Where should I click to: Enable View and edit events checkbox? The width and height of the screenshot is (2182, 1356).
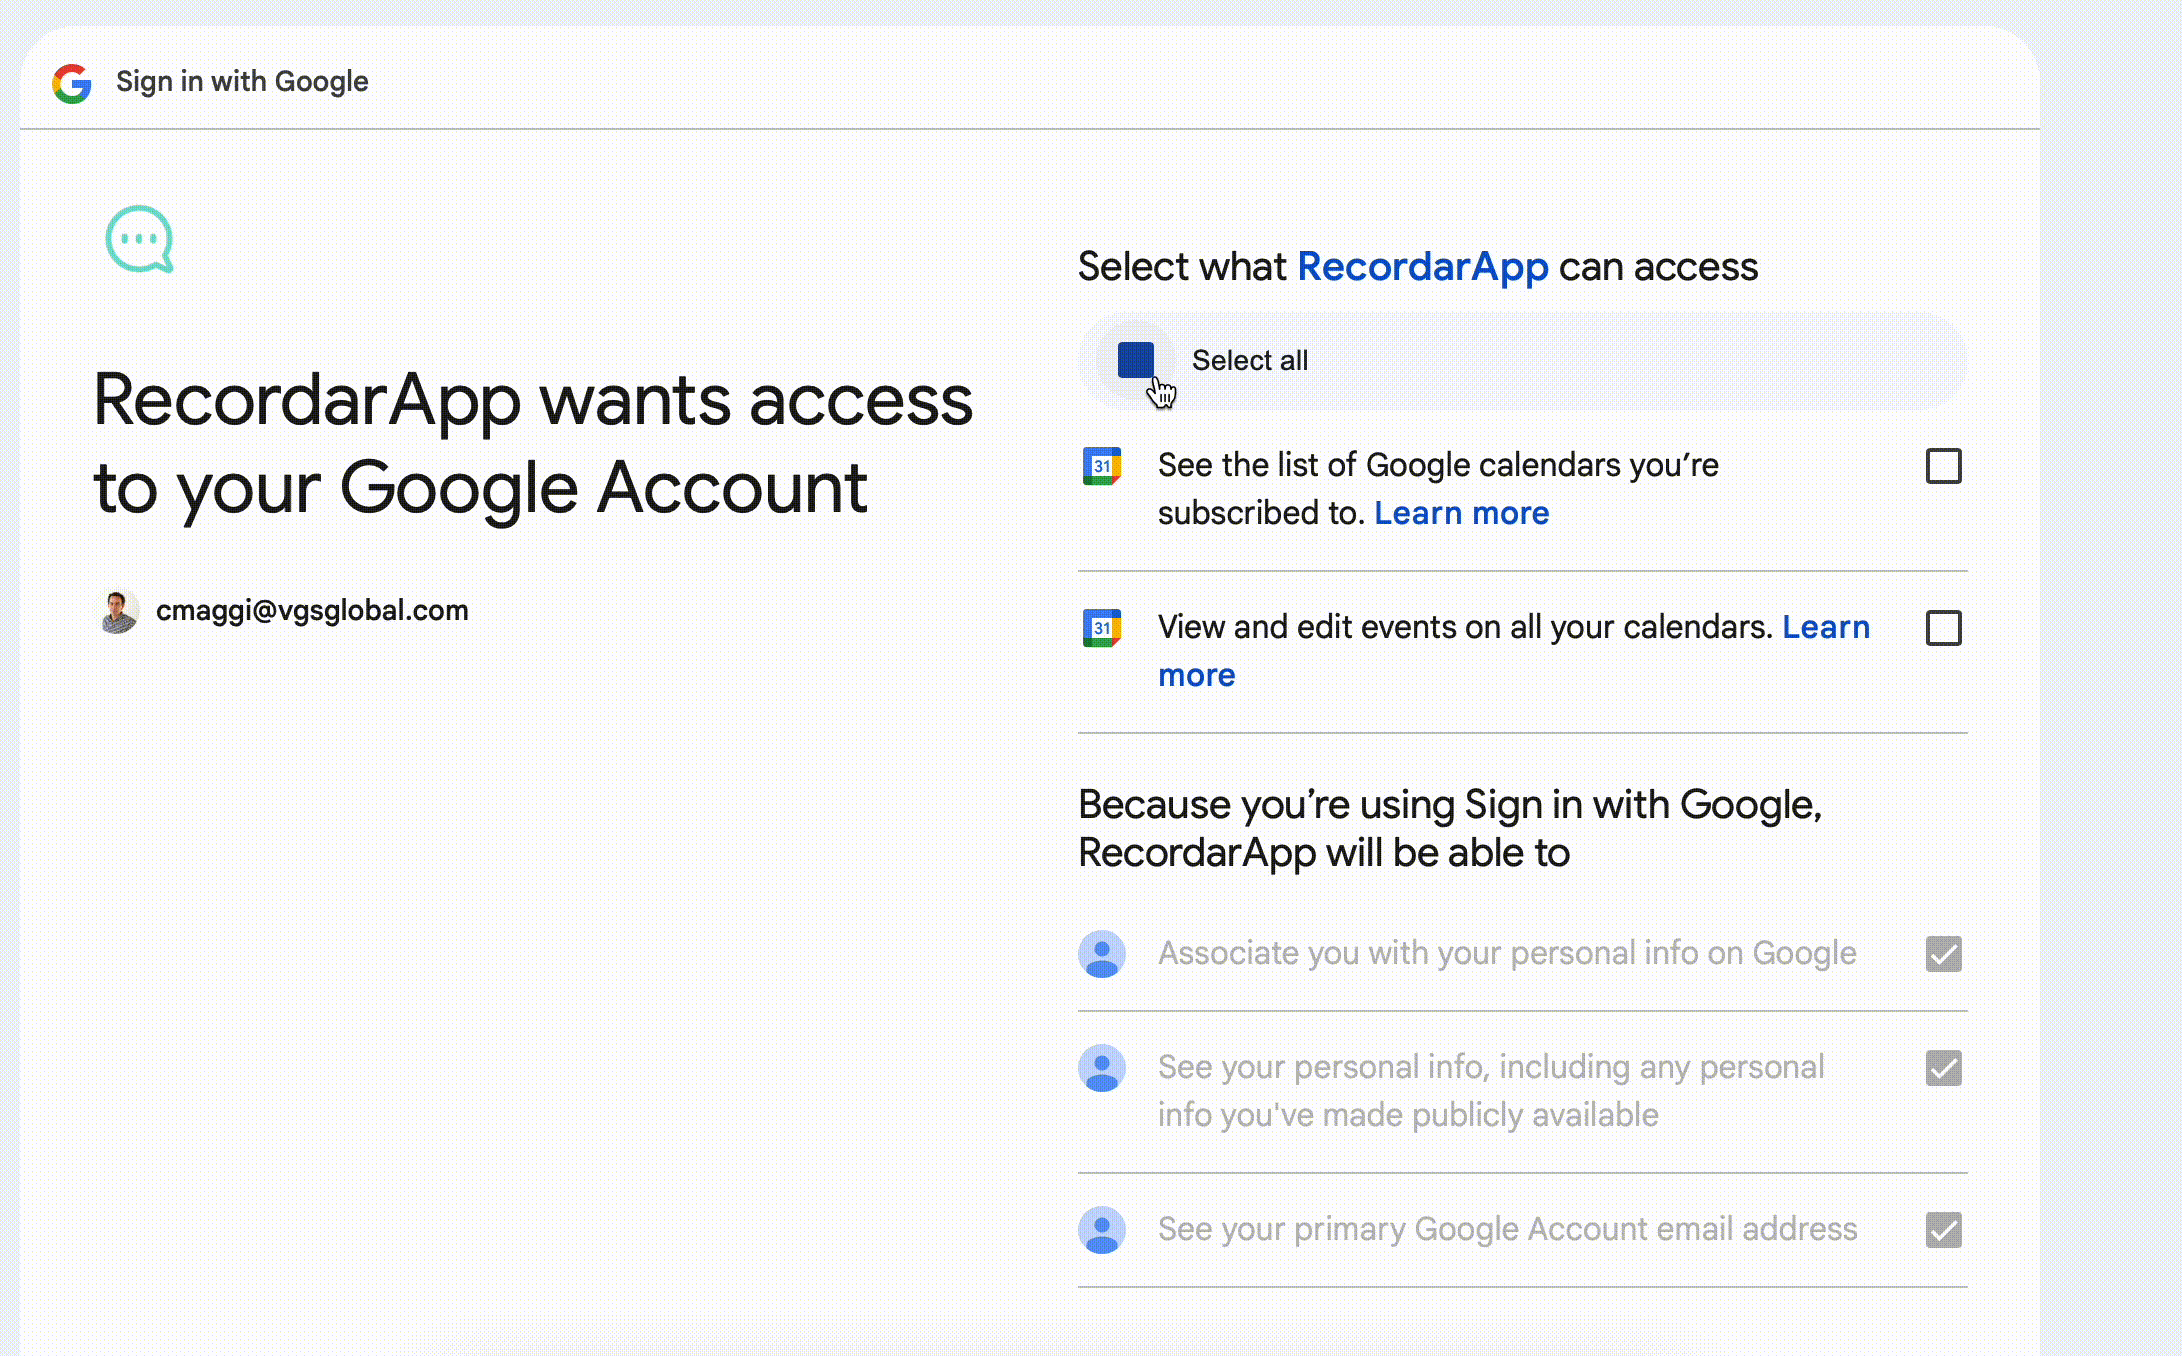pyautogui.click(x=1943, y=628)
